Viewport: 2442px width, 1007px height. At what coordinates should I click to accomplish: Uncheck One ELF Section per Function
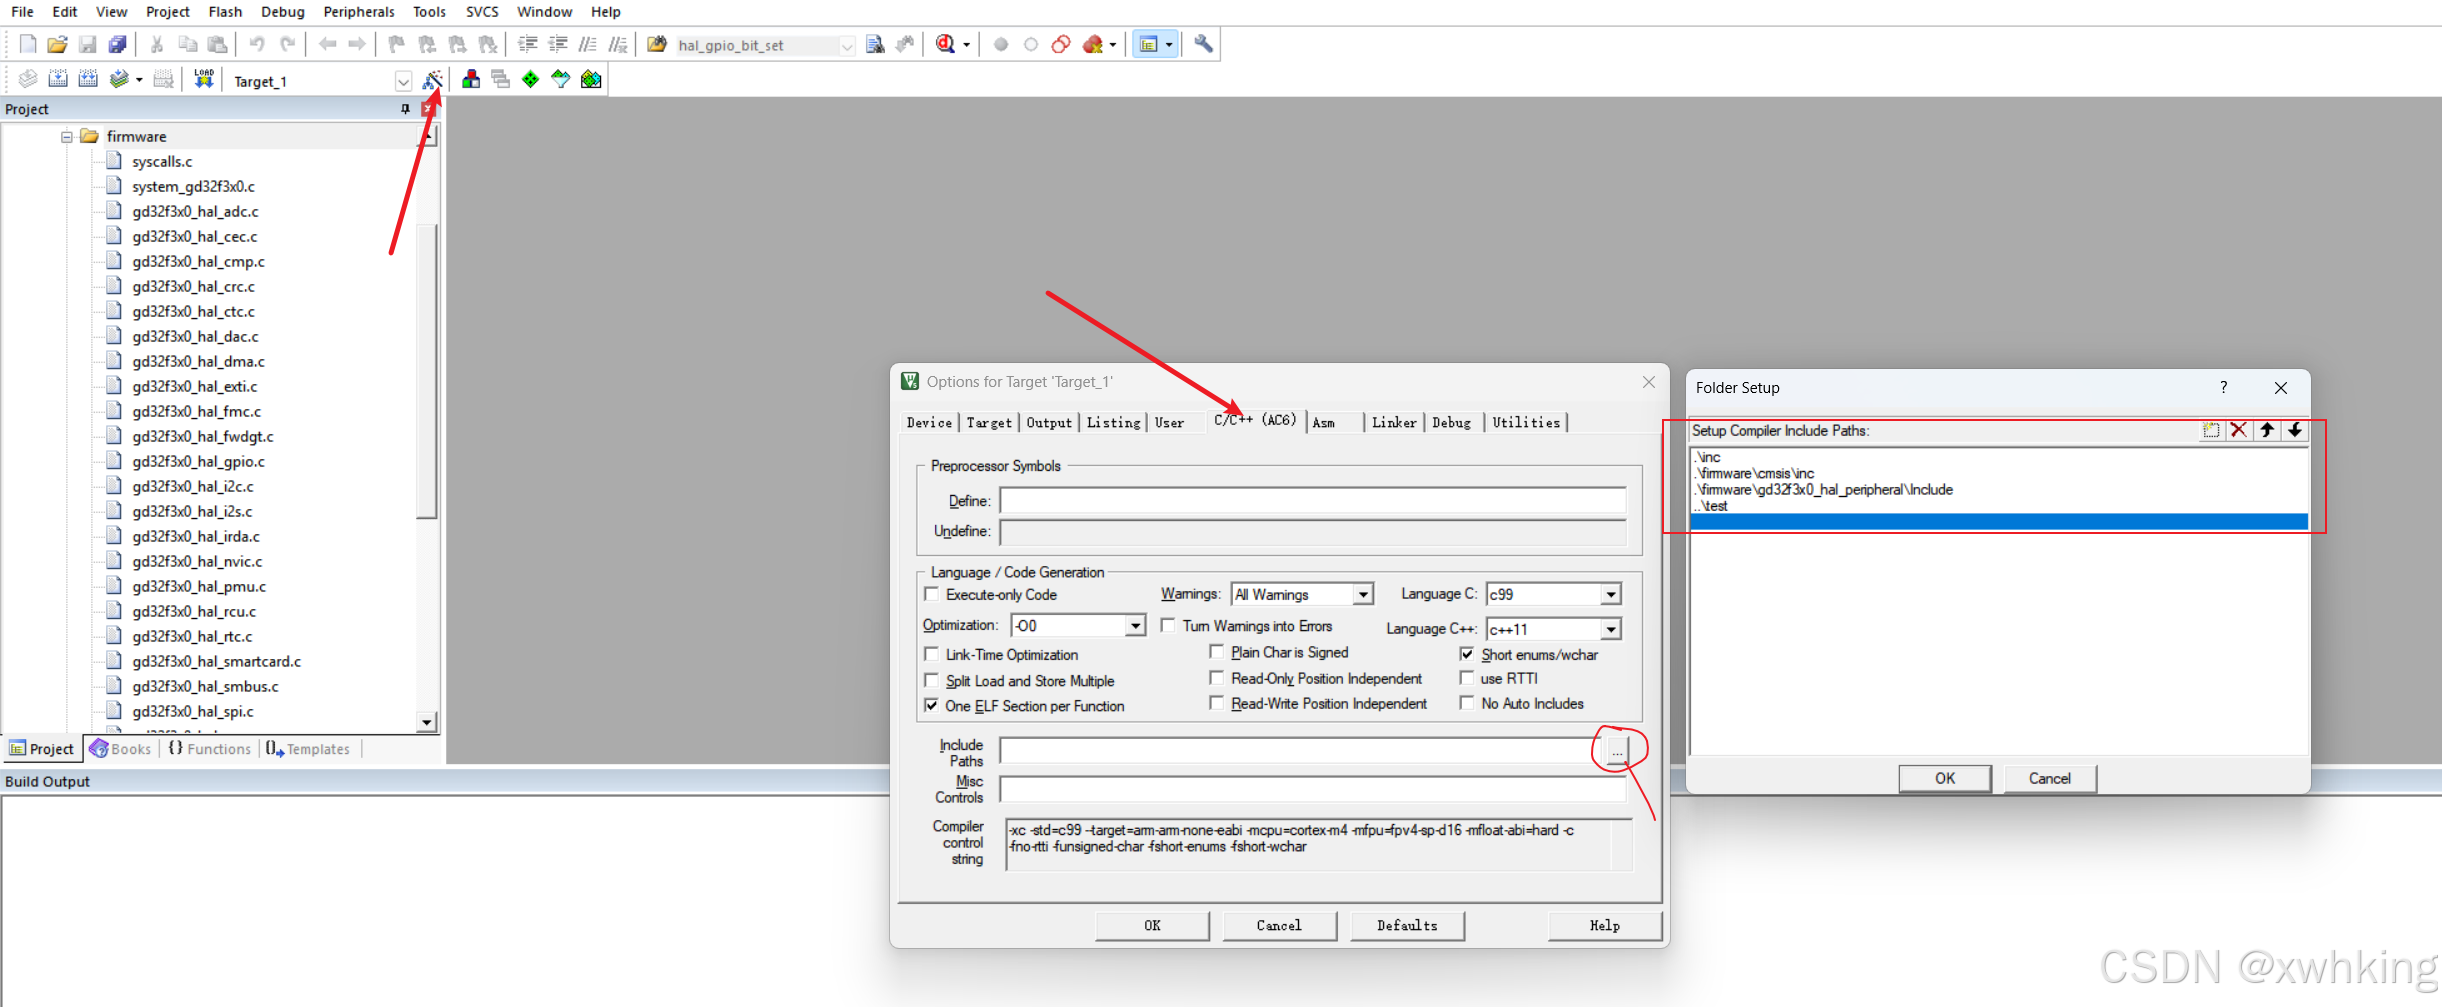point(932,705)
